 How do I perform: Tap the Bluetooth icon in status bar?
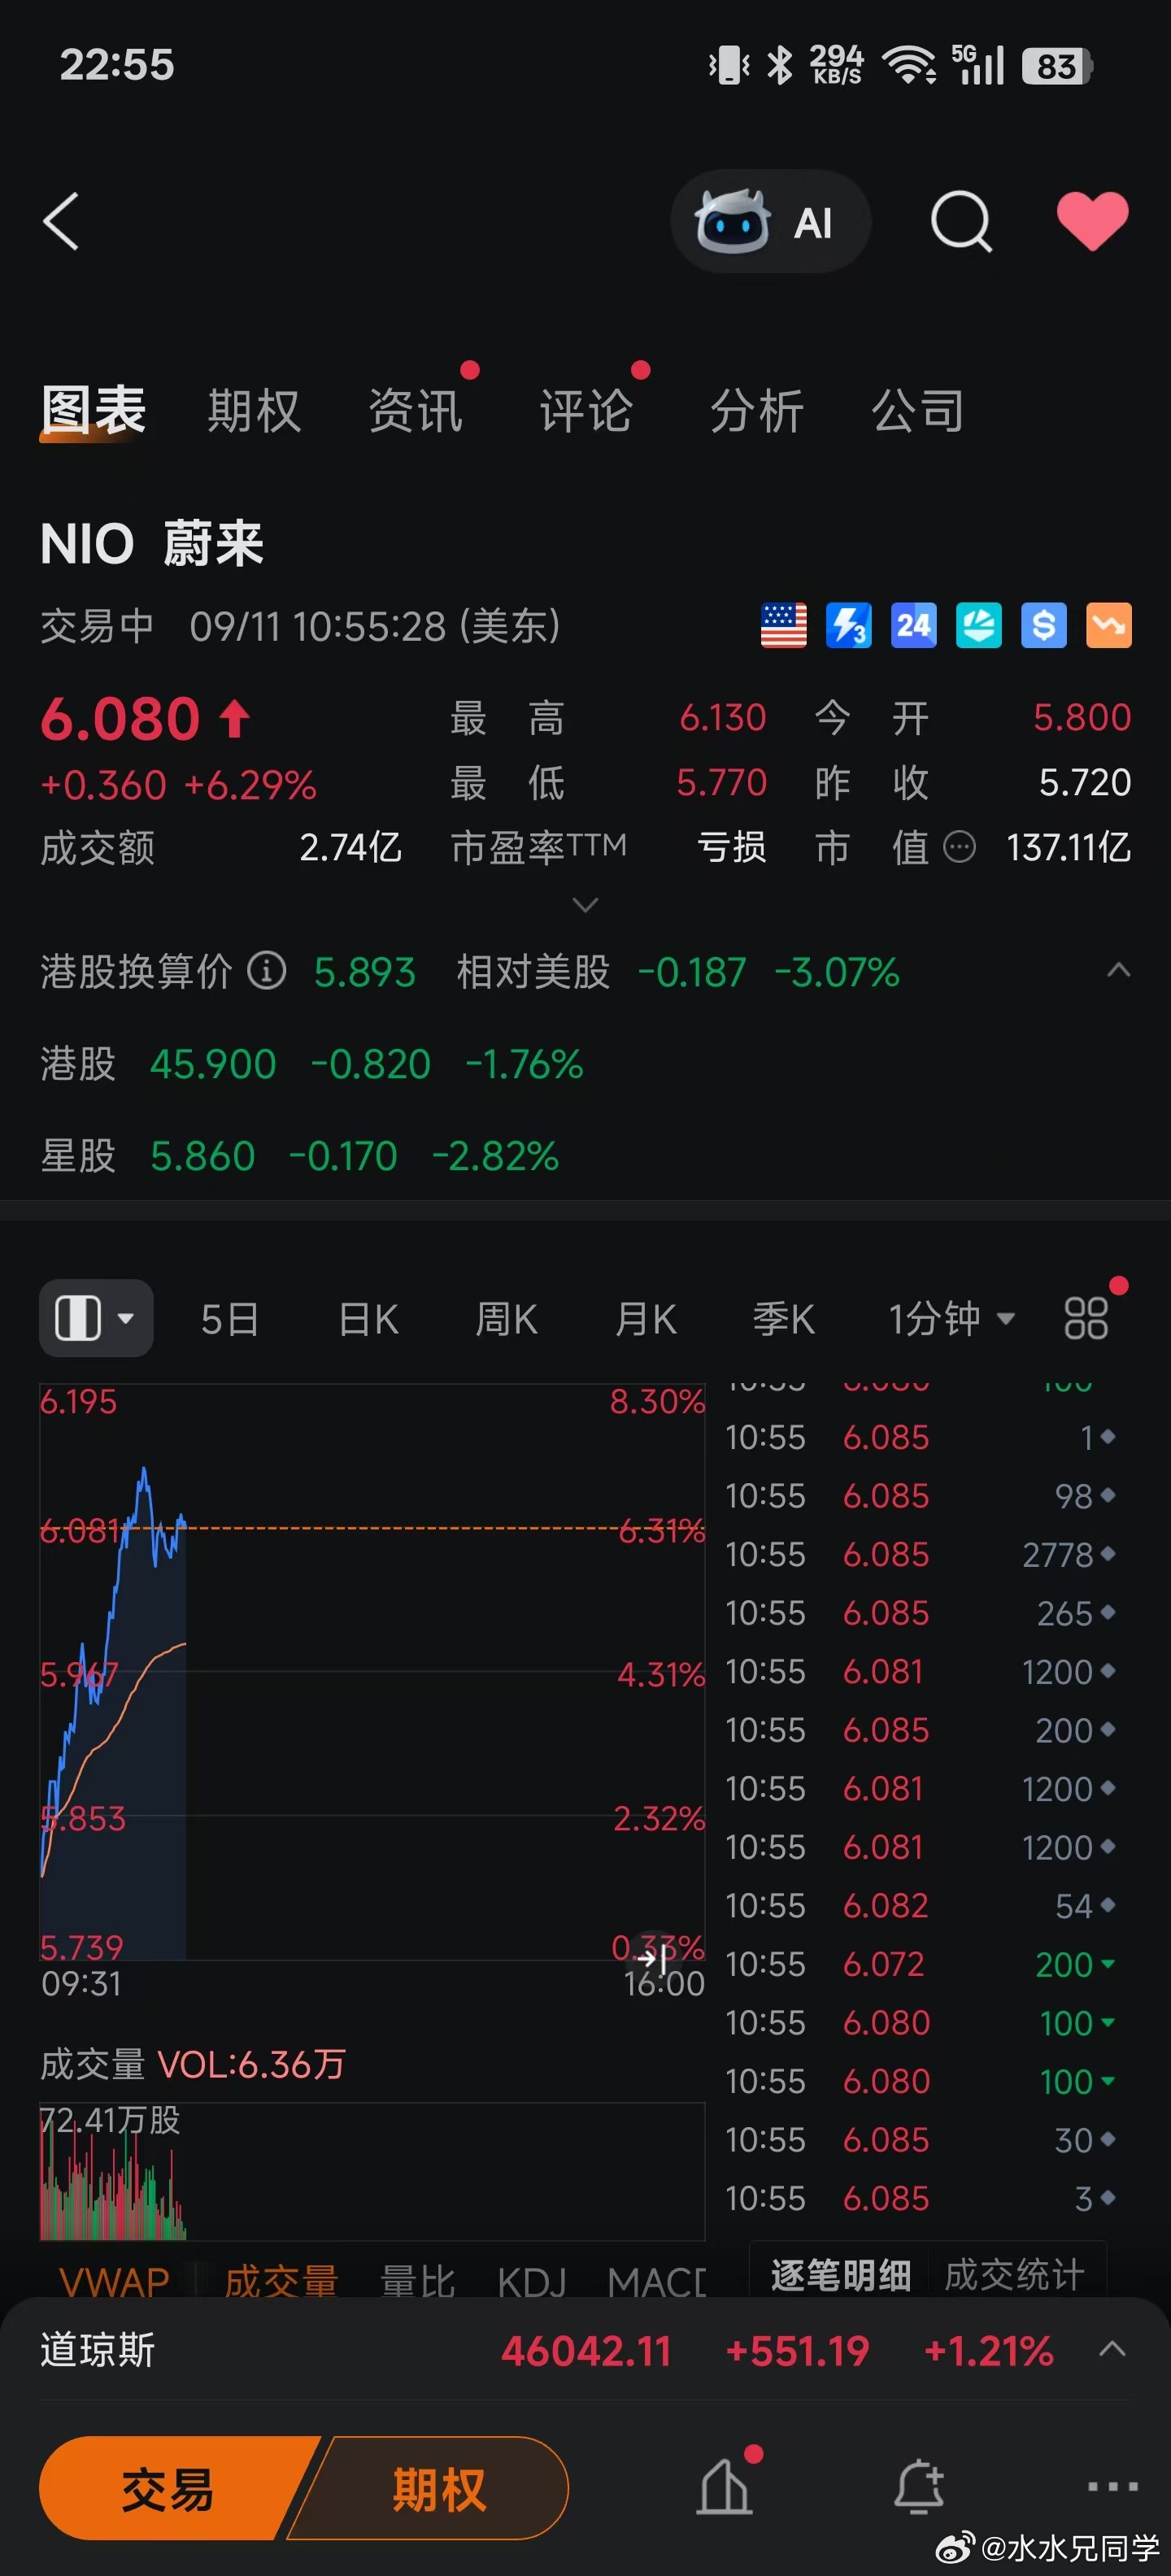pos(779,66)
